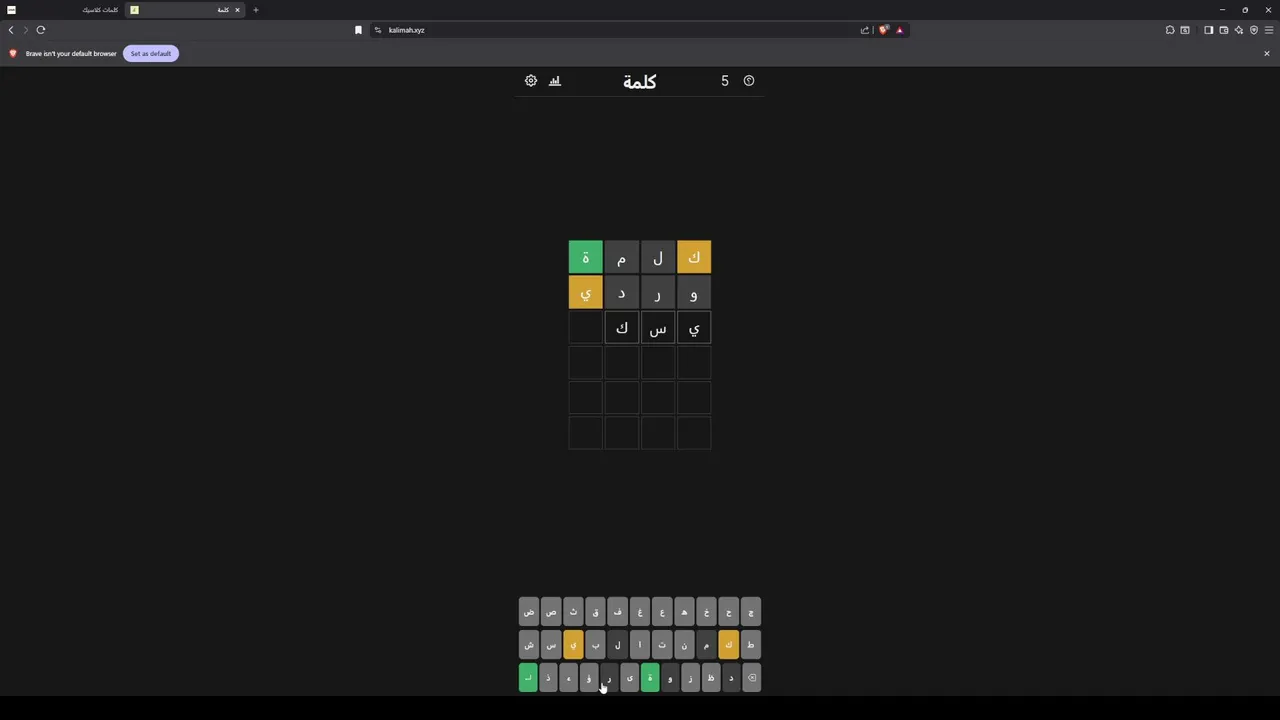Open the game settings gear
Image resolution: width=1280 pixels, height=720 pixels.
[531, 81]
